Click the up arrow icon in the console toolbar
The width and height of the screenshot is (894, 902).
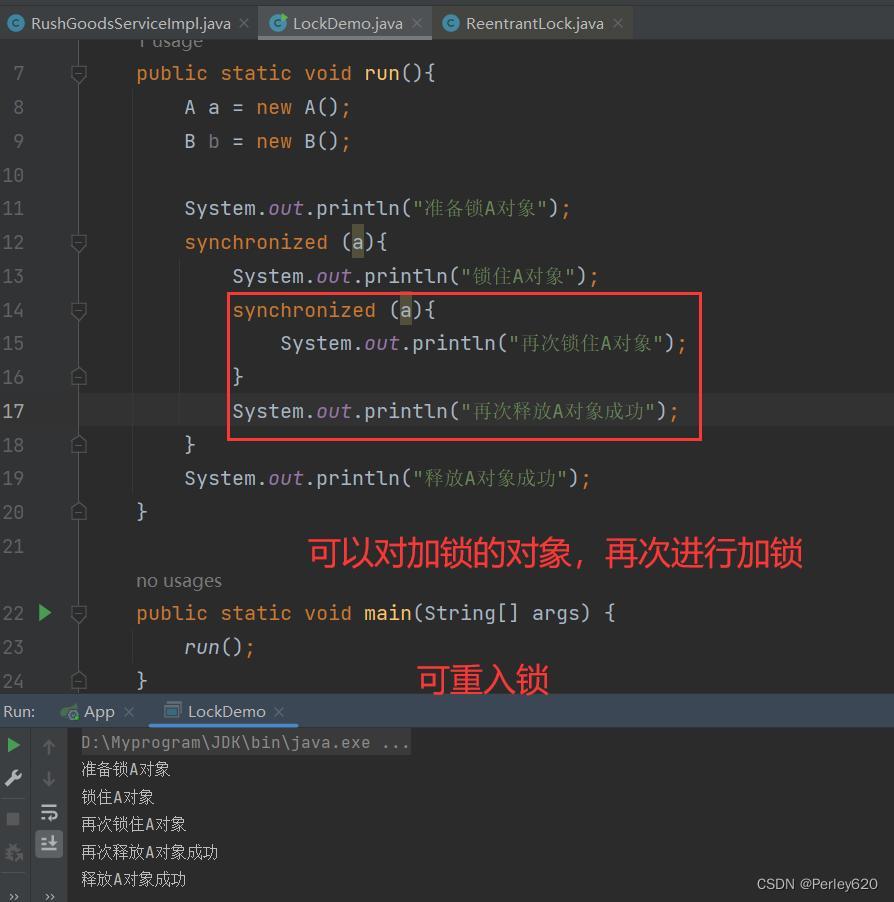coord(49,747)
